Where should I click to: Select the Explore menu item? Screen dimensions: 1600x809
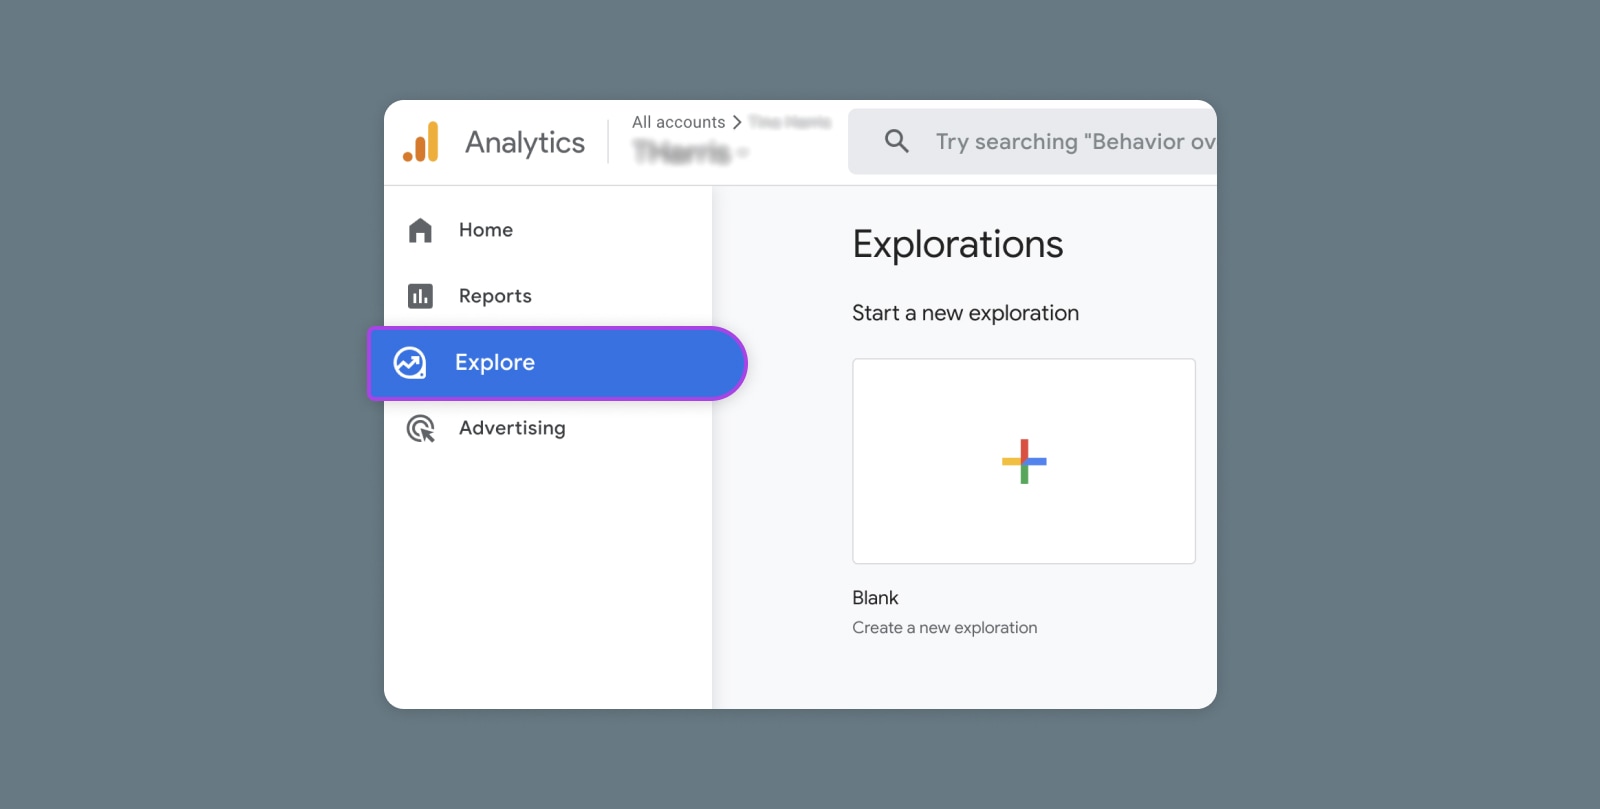tap(557, 363)
